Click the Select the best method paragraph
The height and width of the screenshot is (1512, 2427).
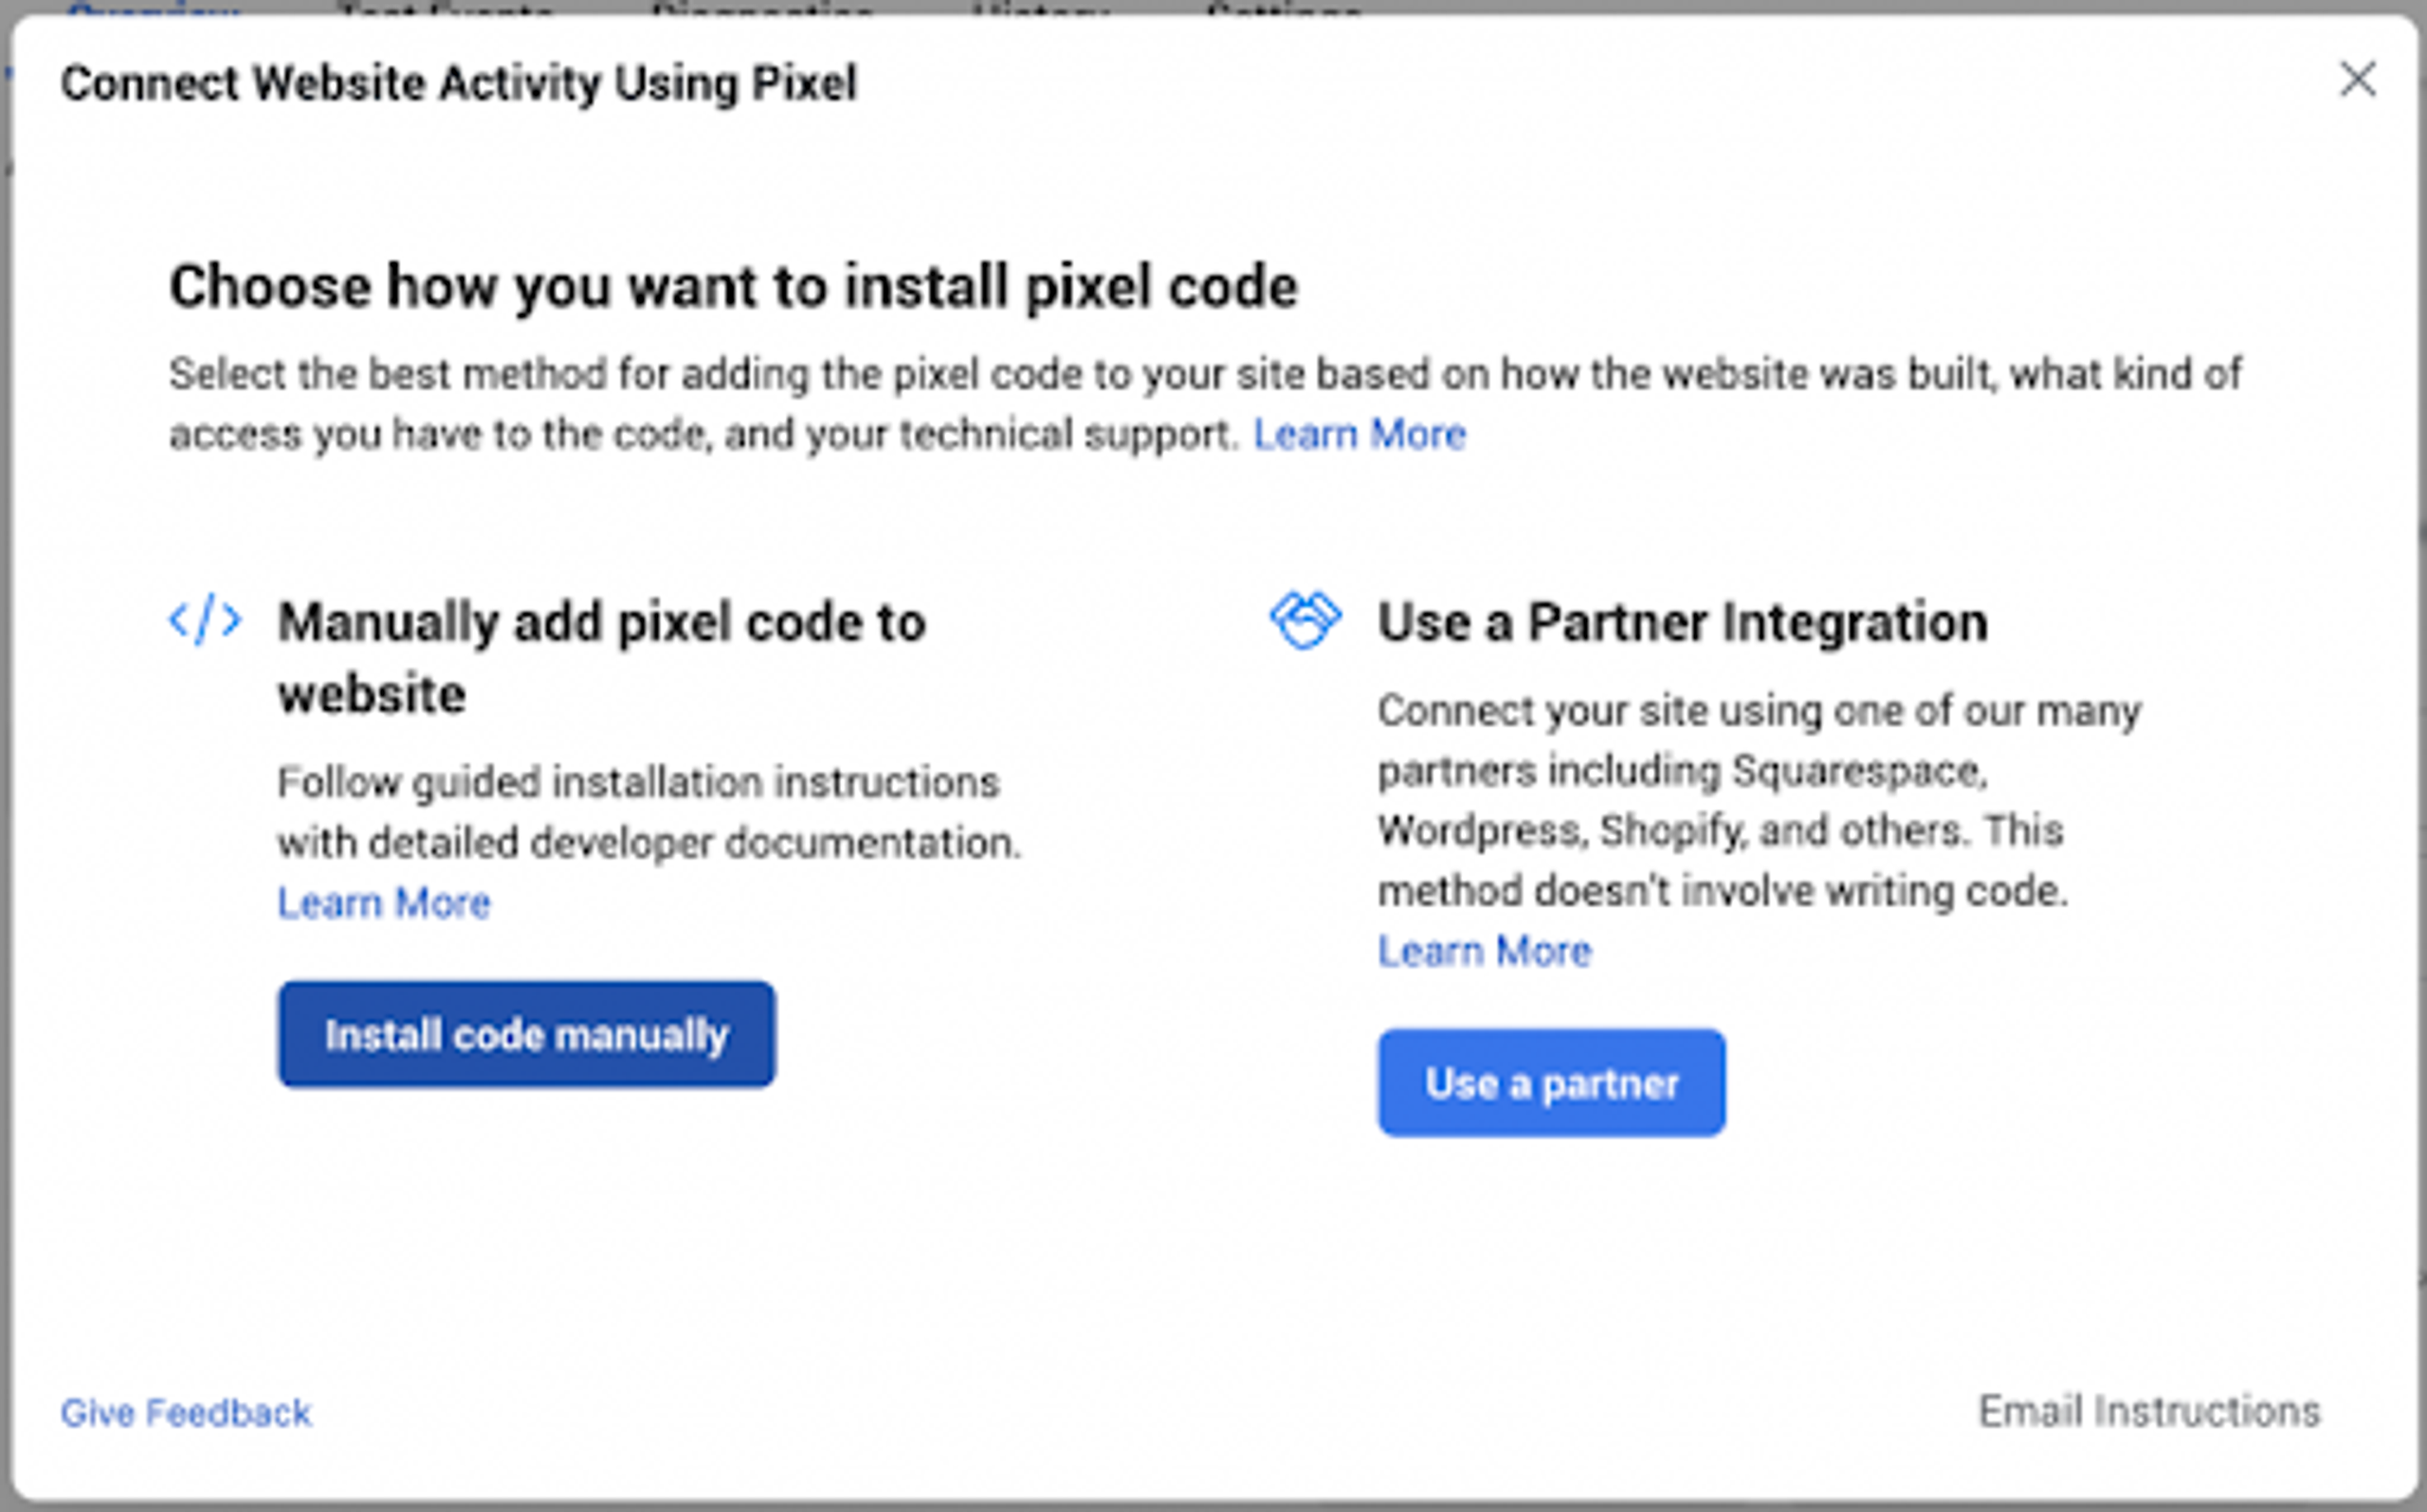coord(1205,404)
